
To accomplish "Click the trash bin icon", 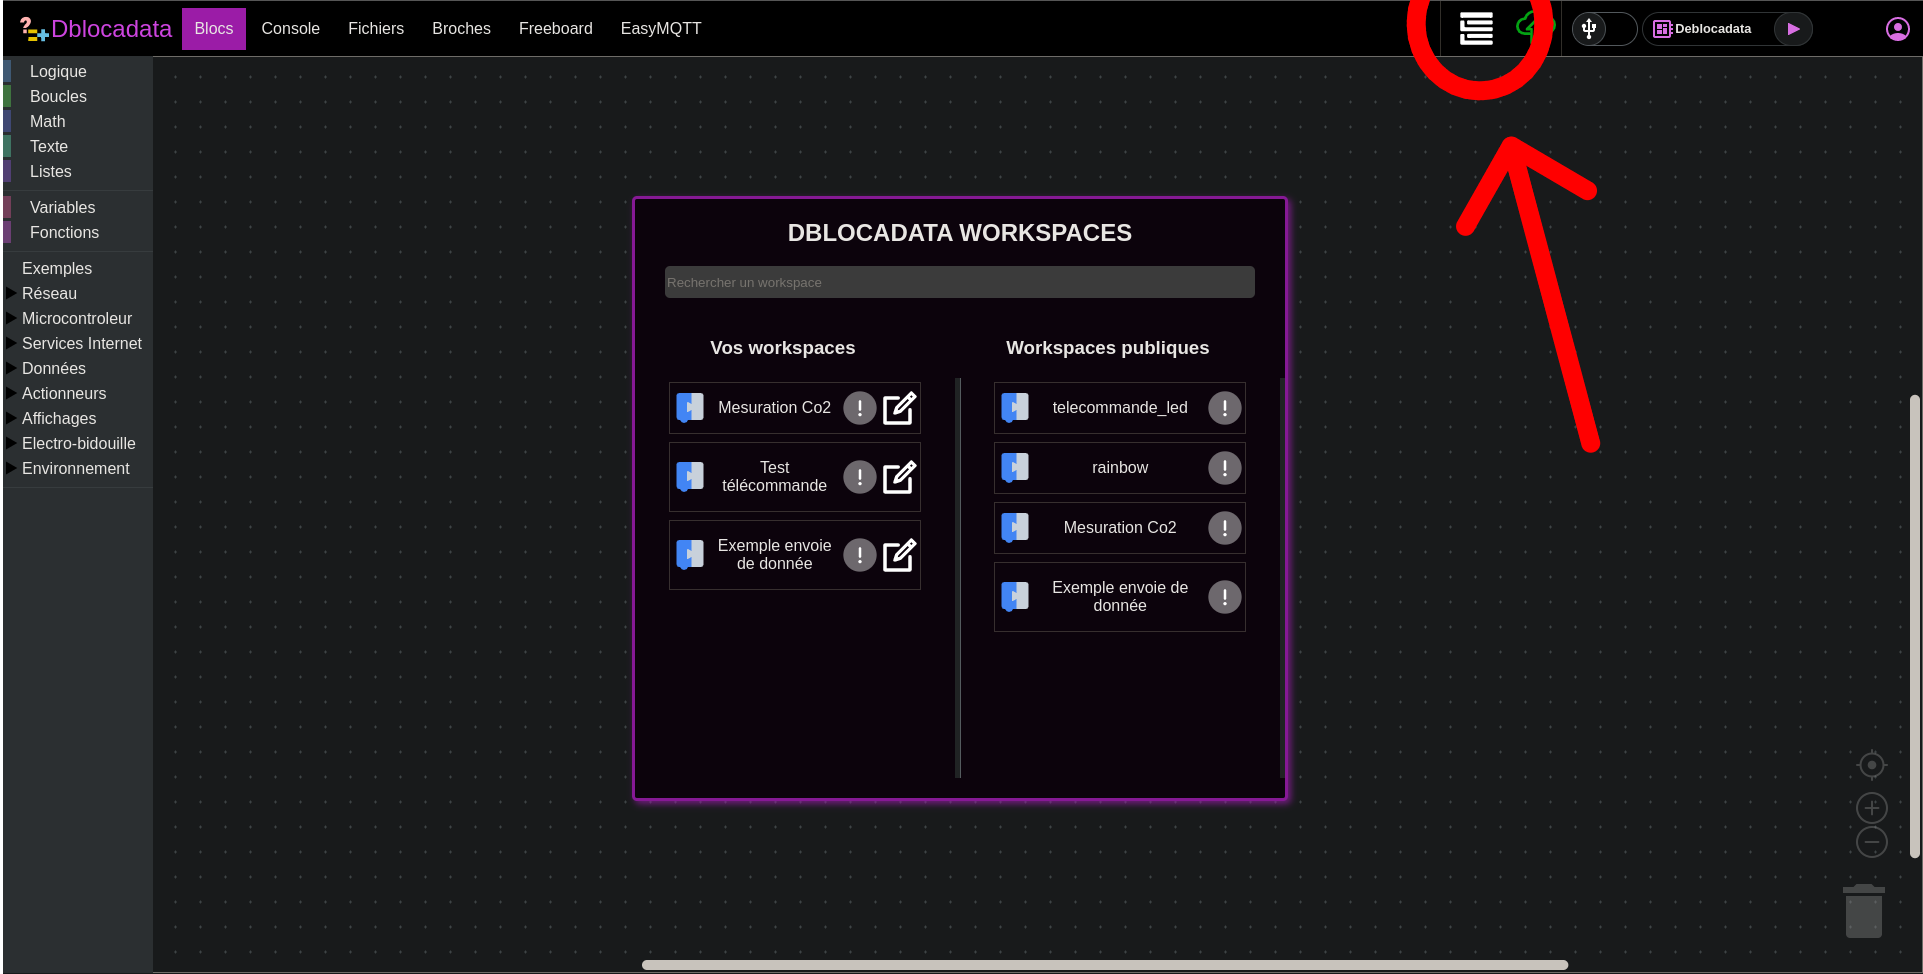I will (x=1863, y=911).
